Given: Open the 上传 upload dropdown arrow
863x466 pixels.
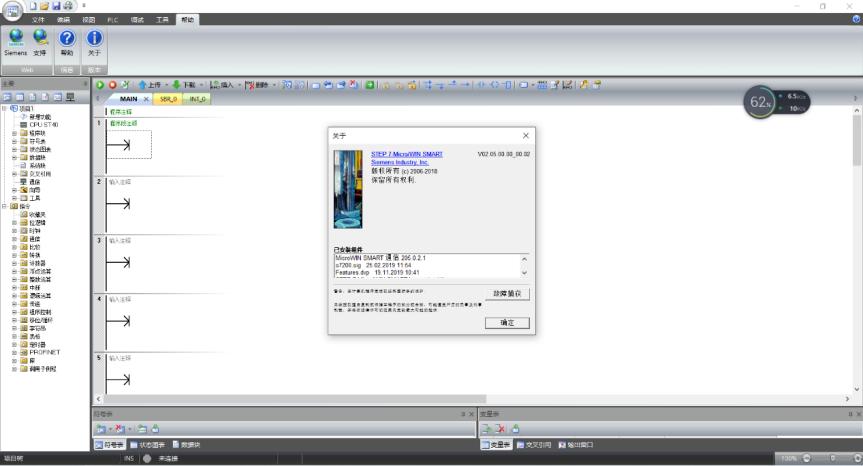Looking at the screenshot, I should [x=166, y=85].
